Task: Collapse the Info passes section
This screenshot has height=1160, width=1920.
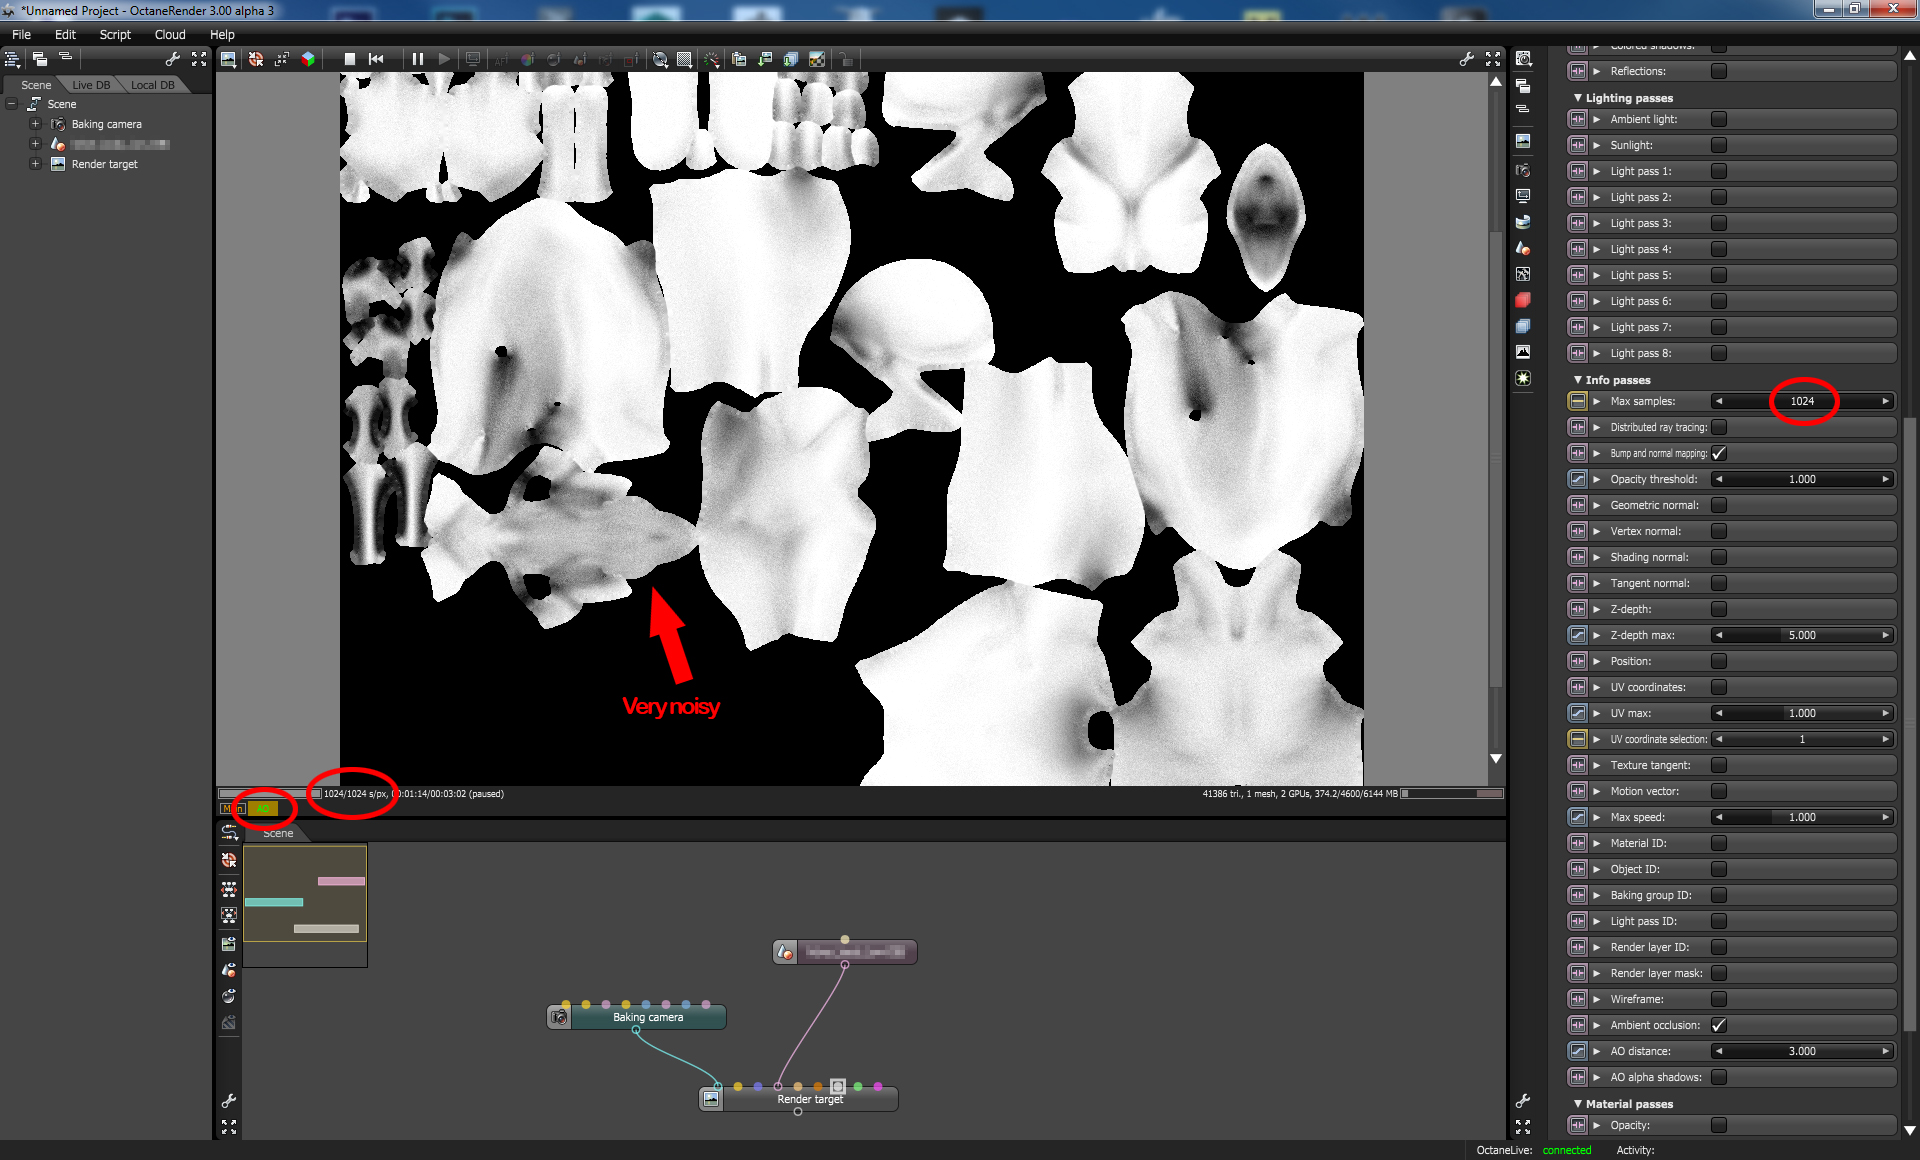Action: tap(1578, 380)
